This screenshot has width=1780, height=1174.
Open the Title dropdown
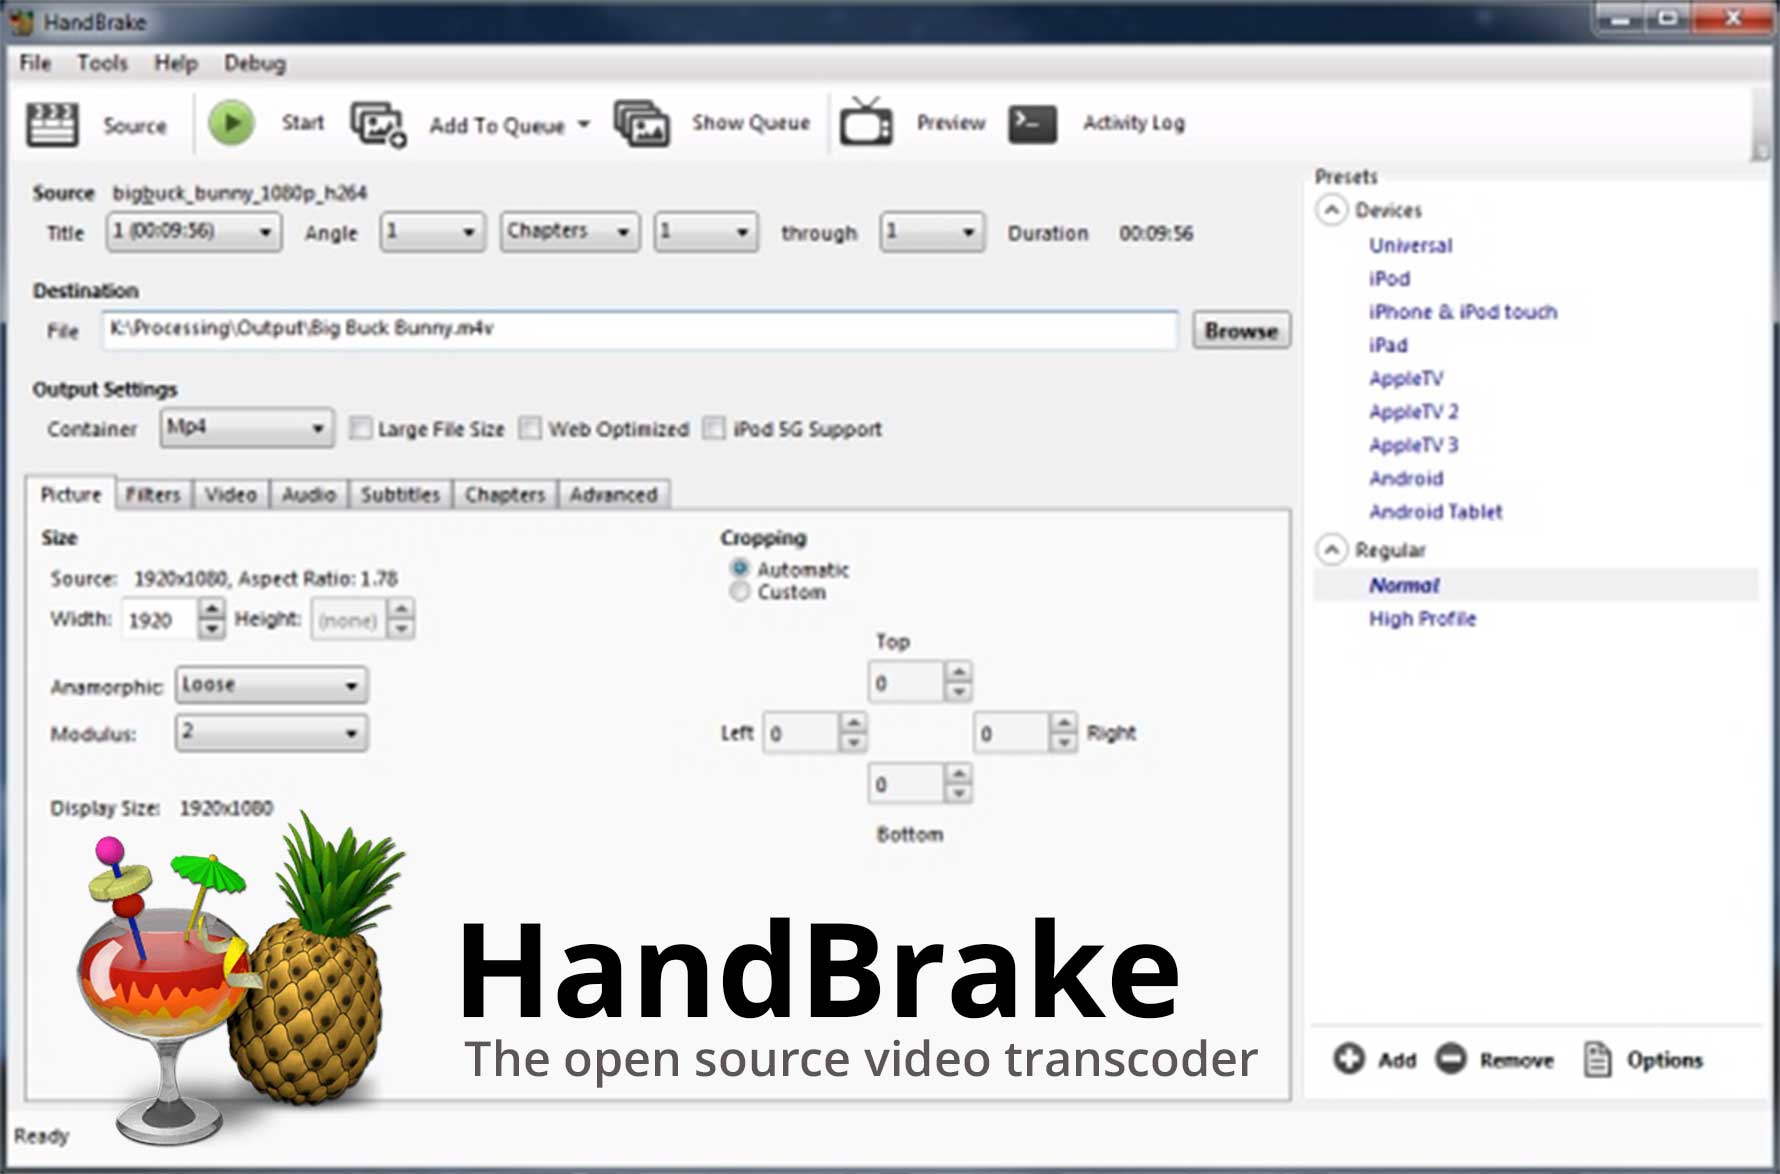point(194,232)
